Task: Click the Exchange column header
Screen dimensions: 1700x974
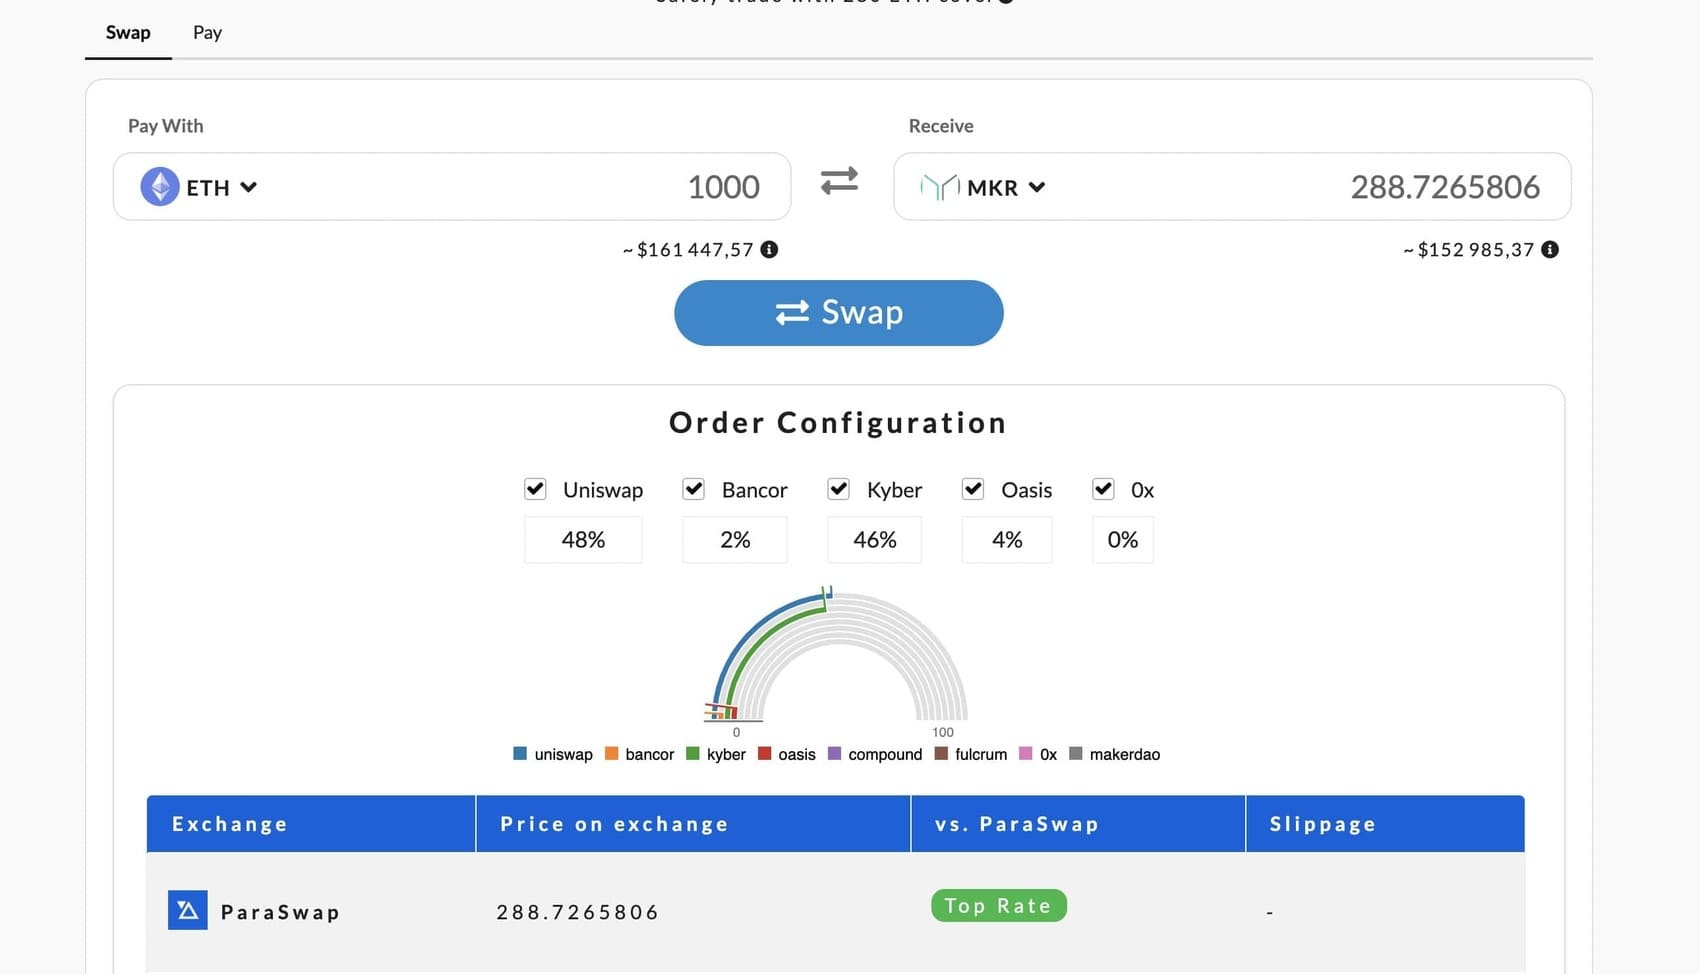Action: pyautogui.click(x=311, y=824)
